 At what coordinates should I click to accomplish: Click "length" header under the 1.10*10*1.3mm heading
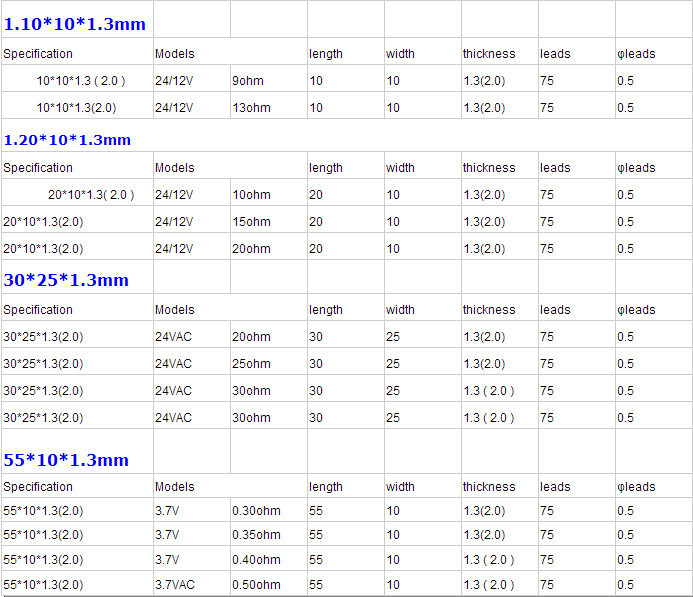tap(326, 54)
